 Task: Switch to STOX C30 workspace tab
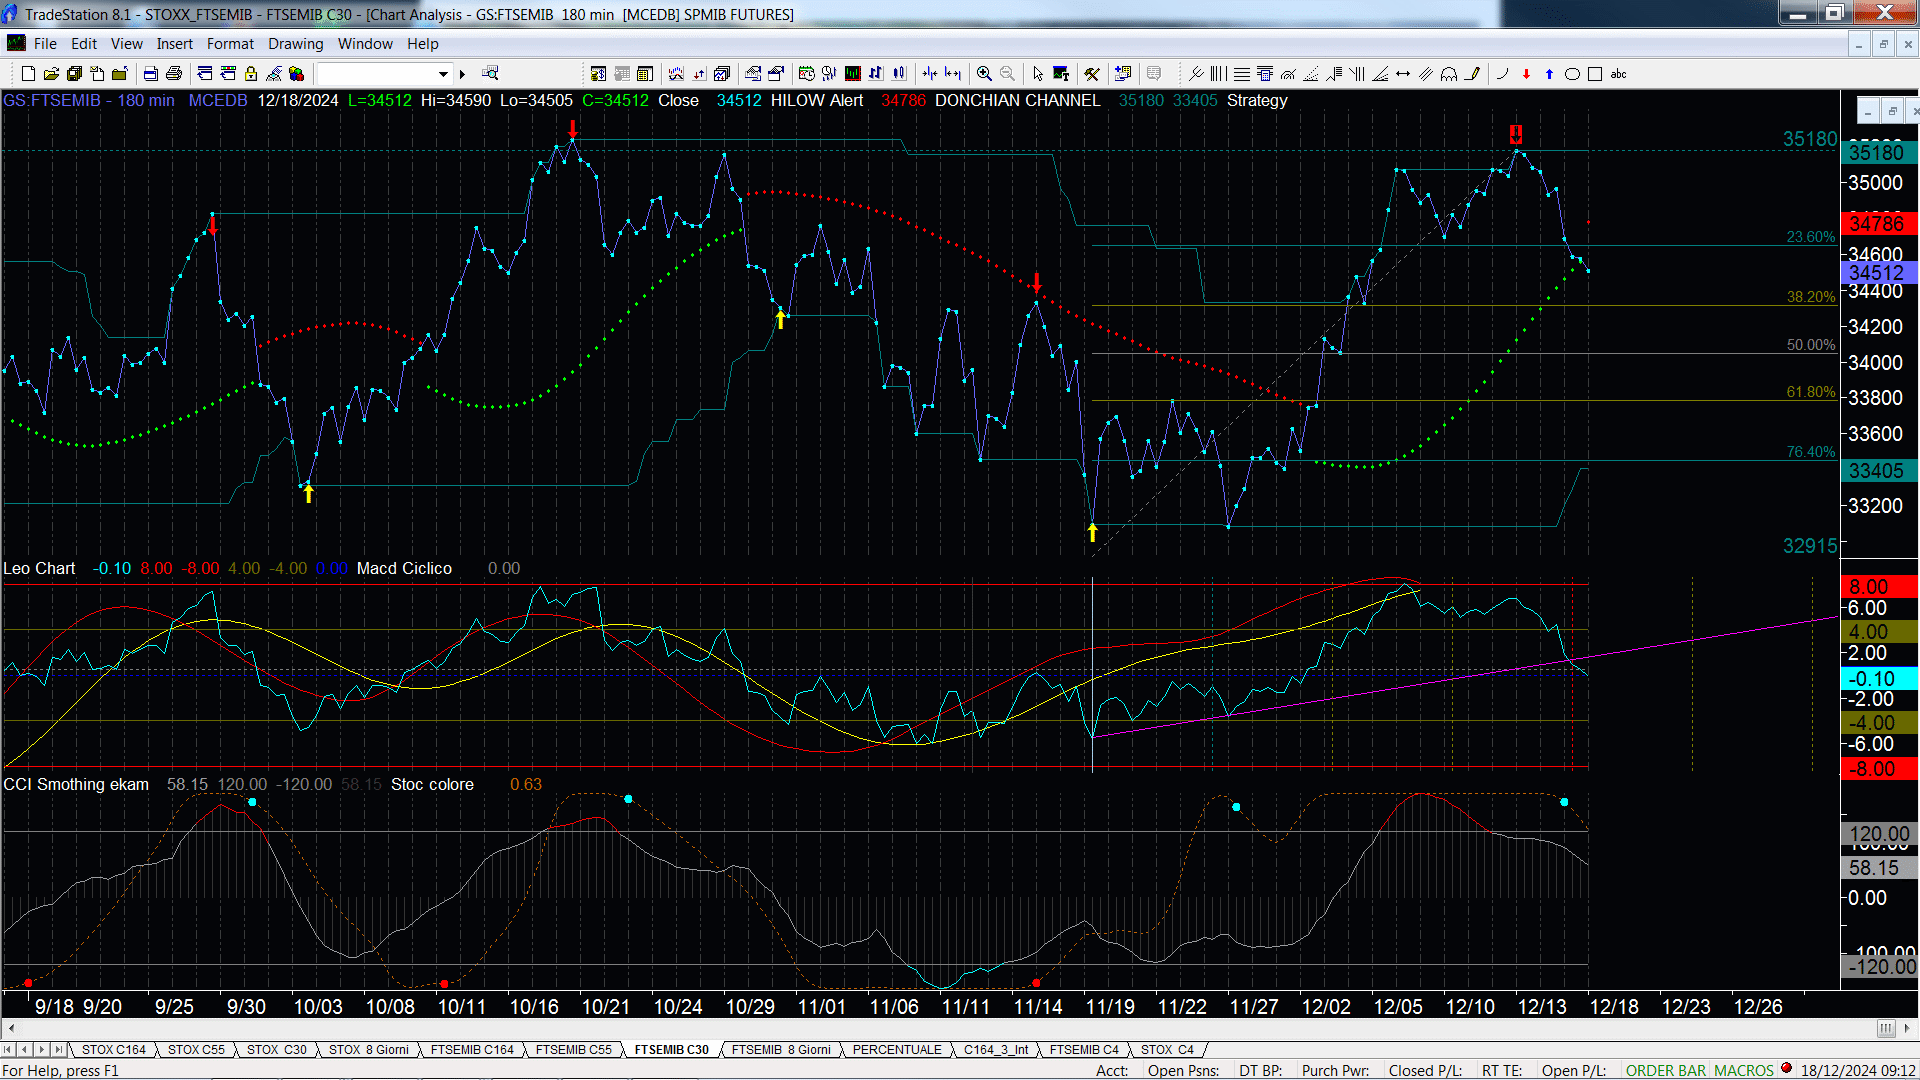click(x=277, y=1049)
